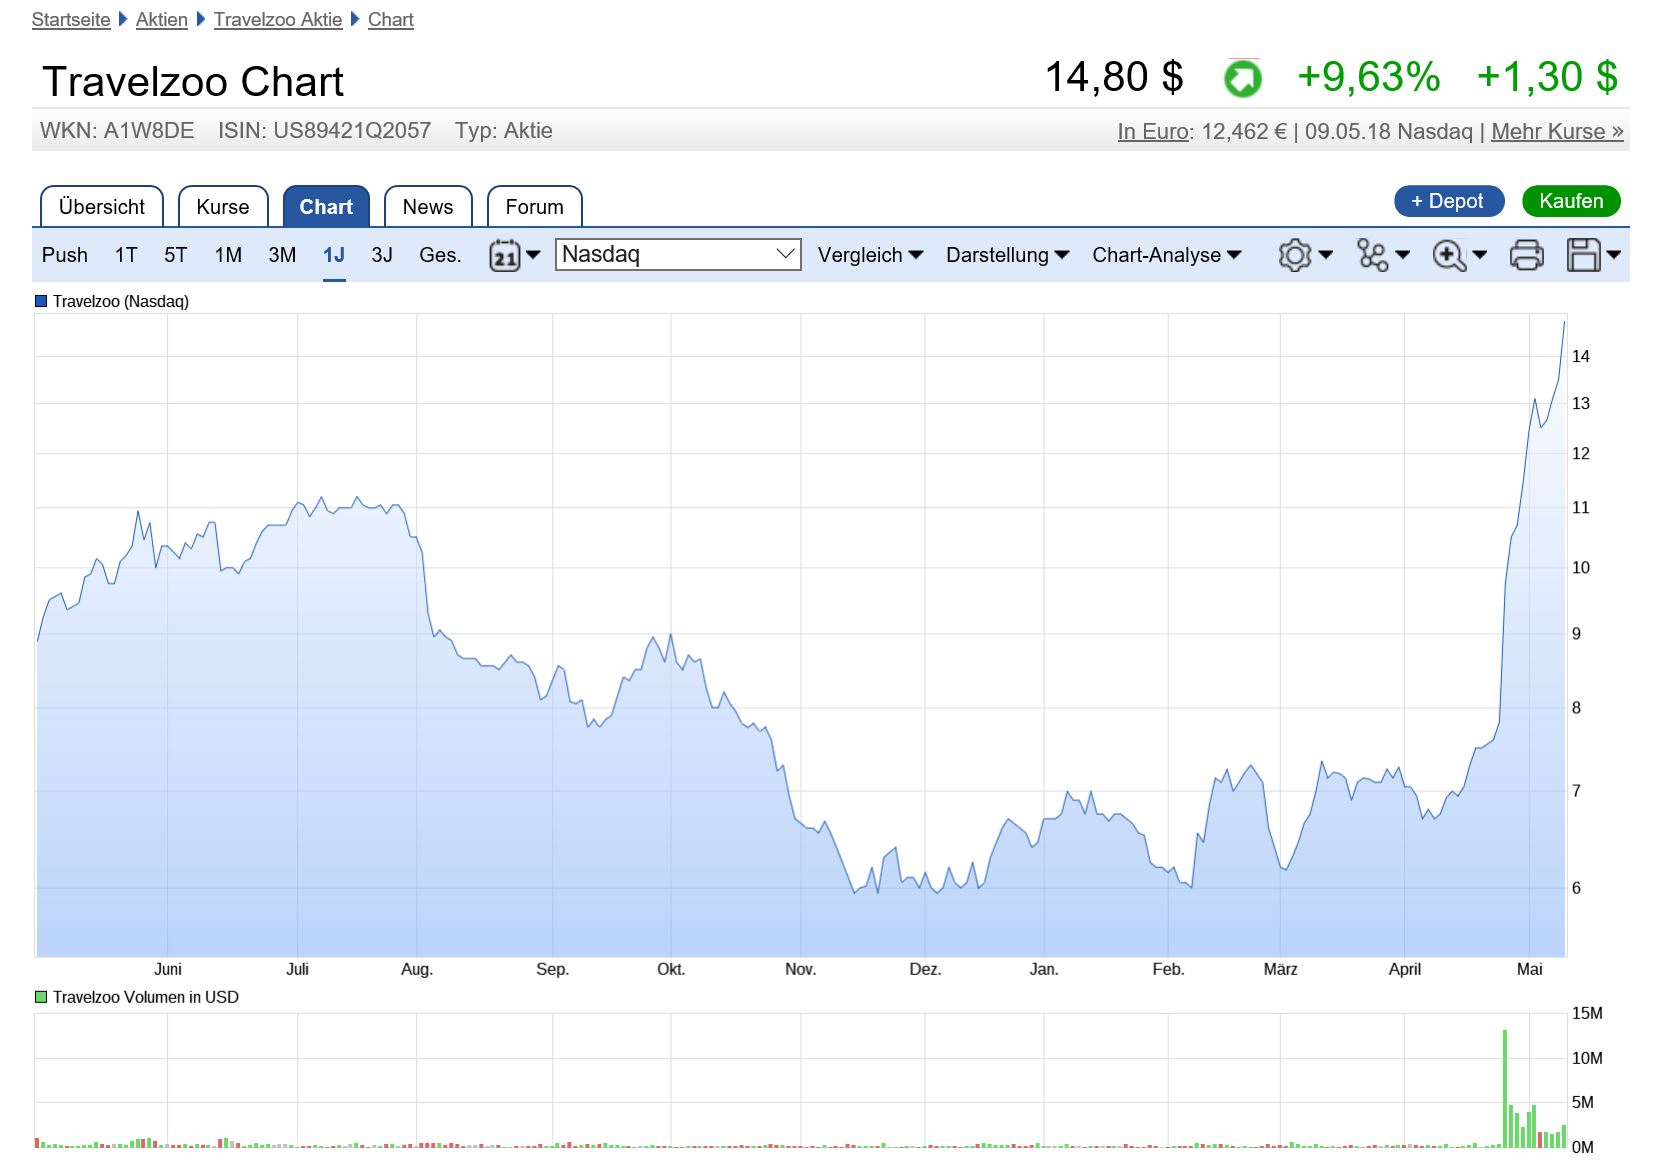Open the Forum tab
Viewport: 1662px width, 1164px height.
[x=534, y=207]
